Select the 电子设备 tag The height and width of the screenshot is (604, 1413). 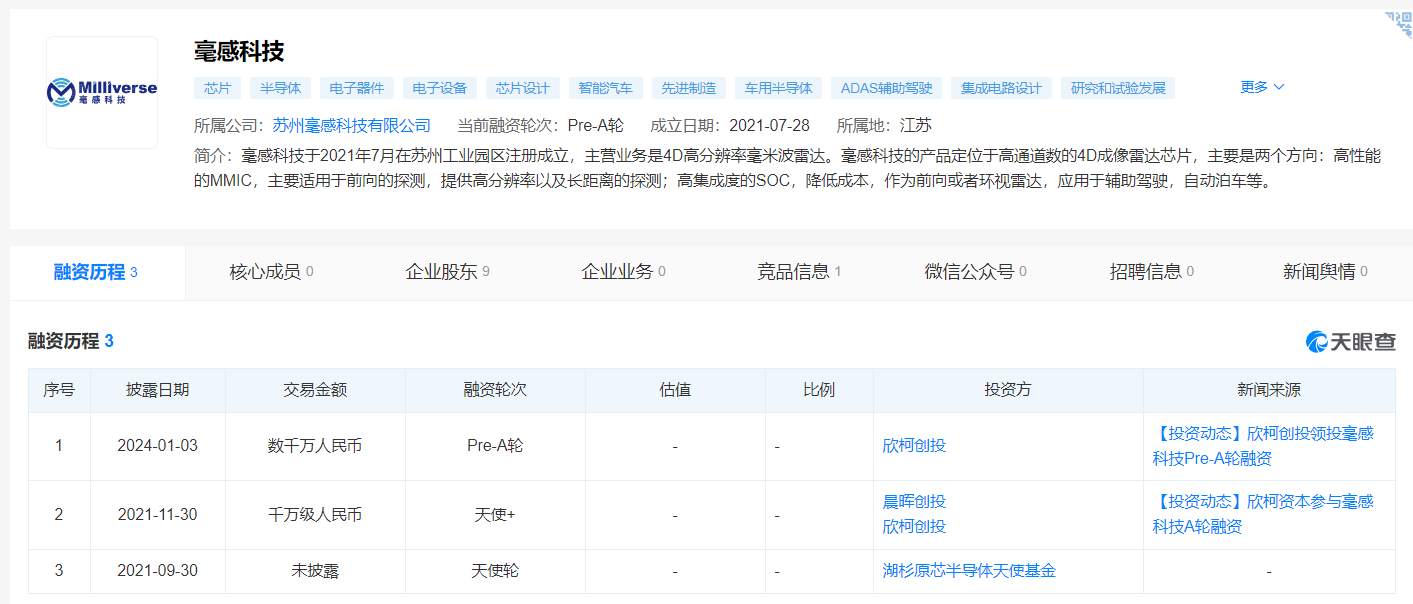click(440, 88)
